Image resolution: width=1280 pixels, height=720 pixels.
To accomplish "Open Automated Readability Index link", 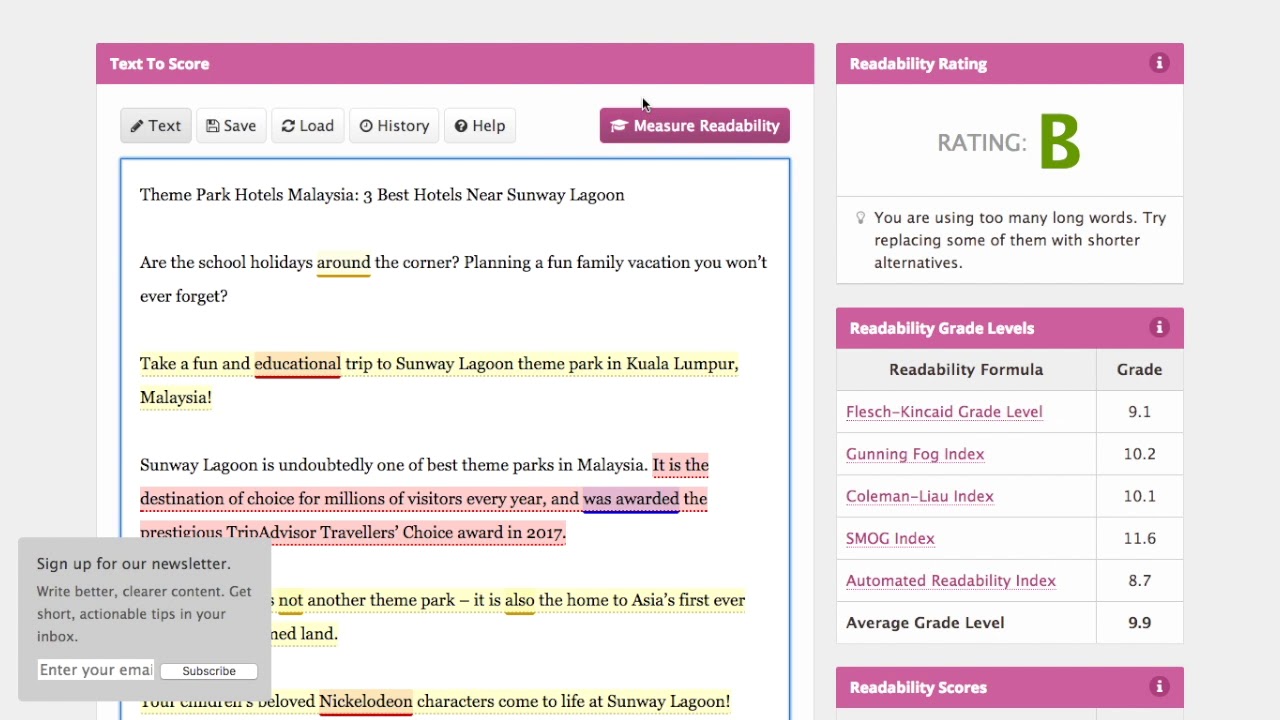I will [x=951, y=580].
